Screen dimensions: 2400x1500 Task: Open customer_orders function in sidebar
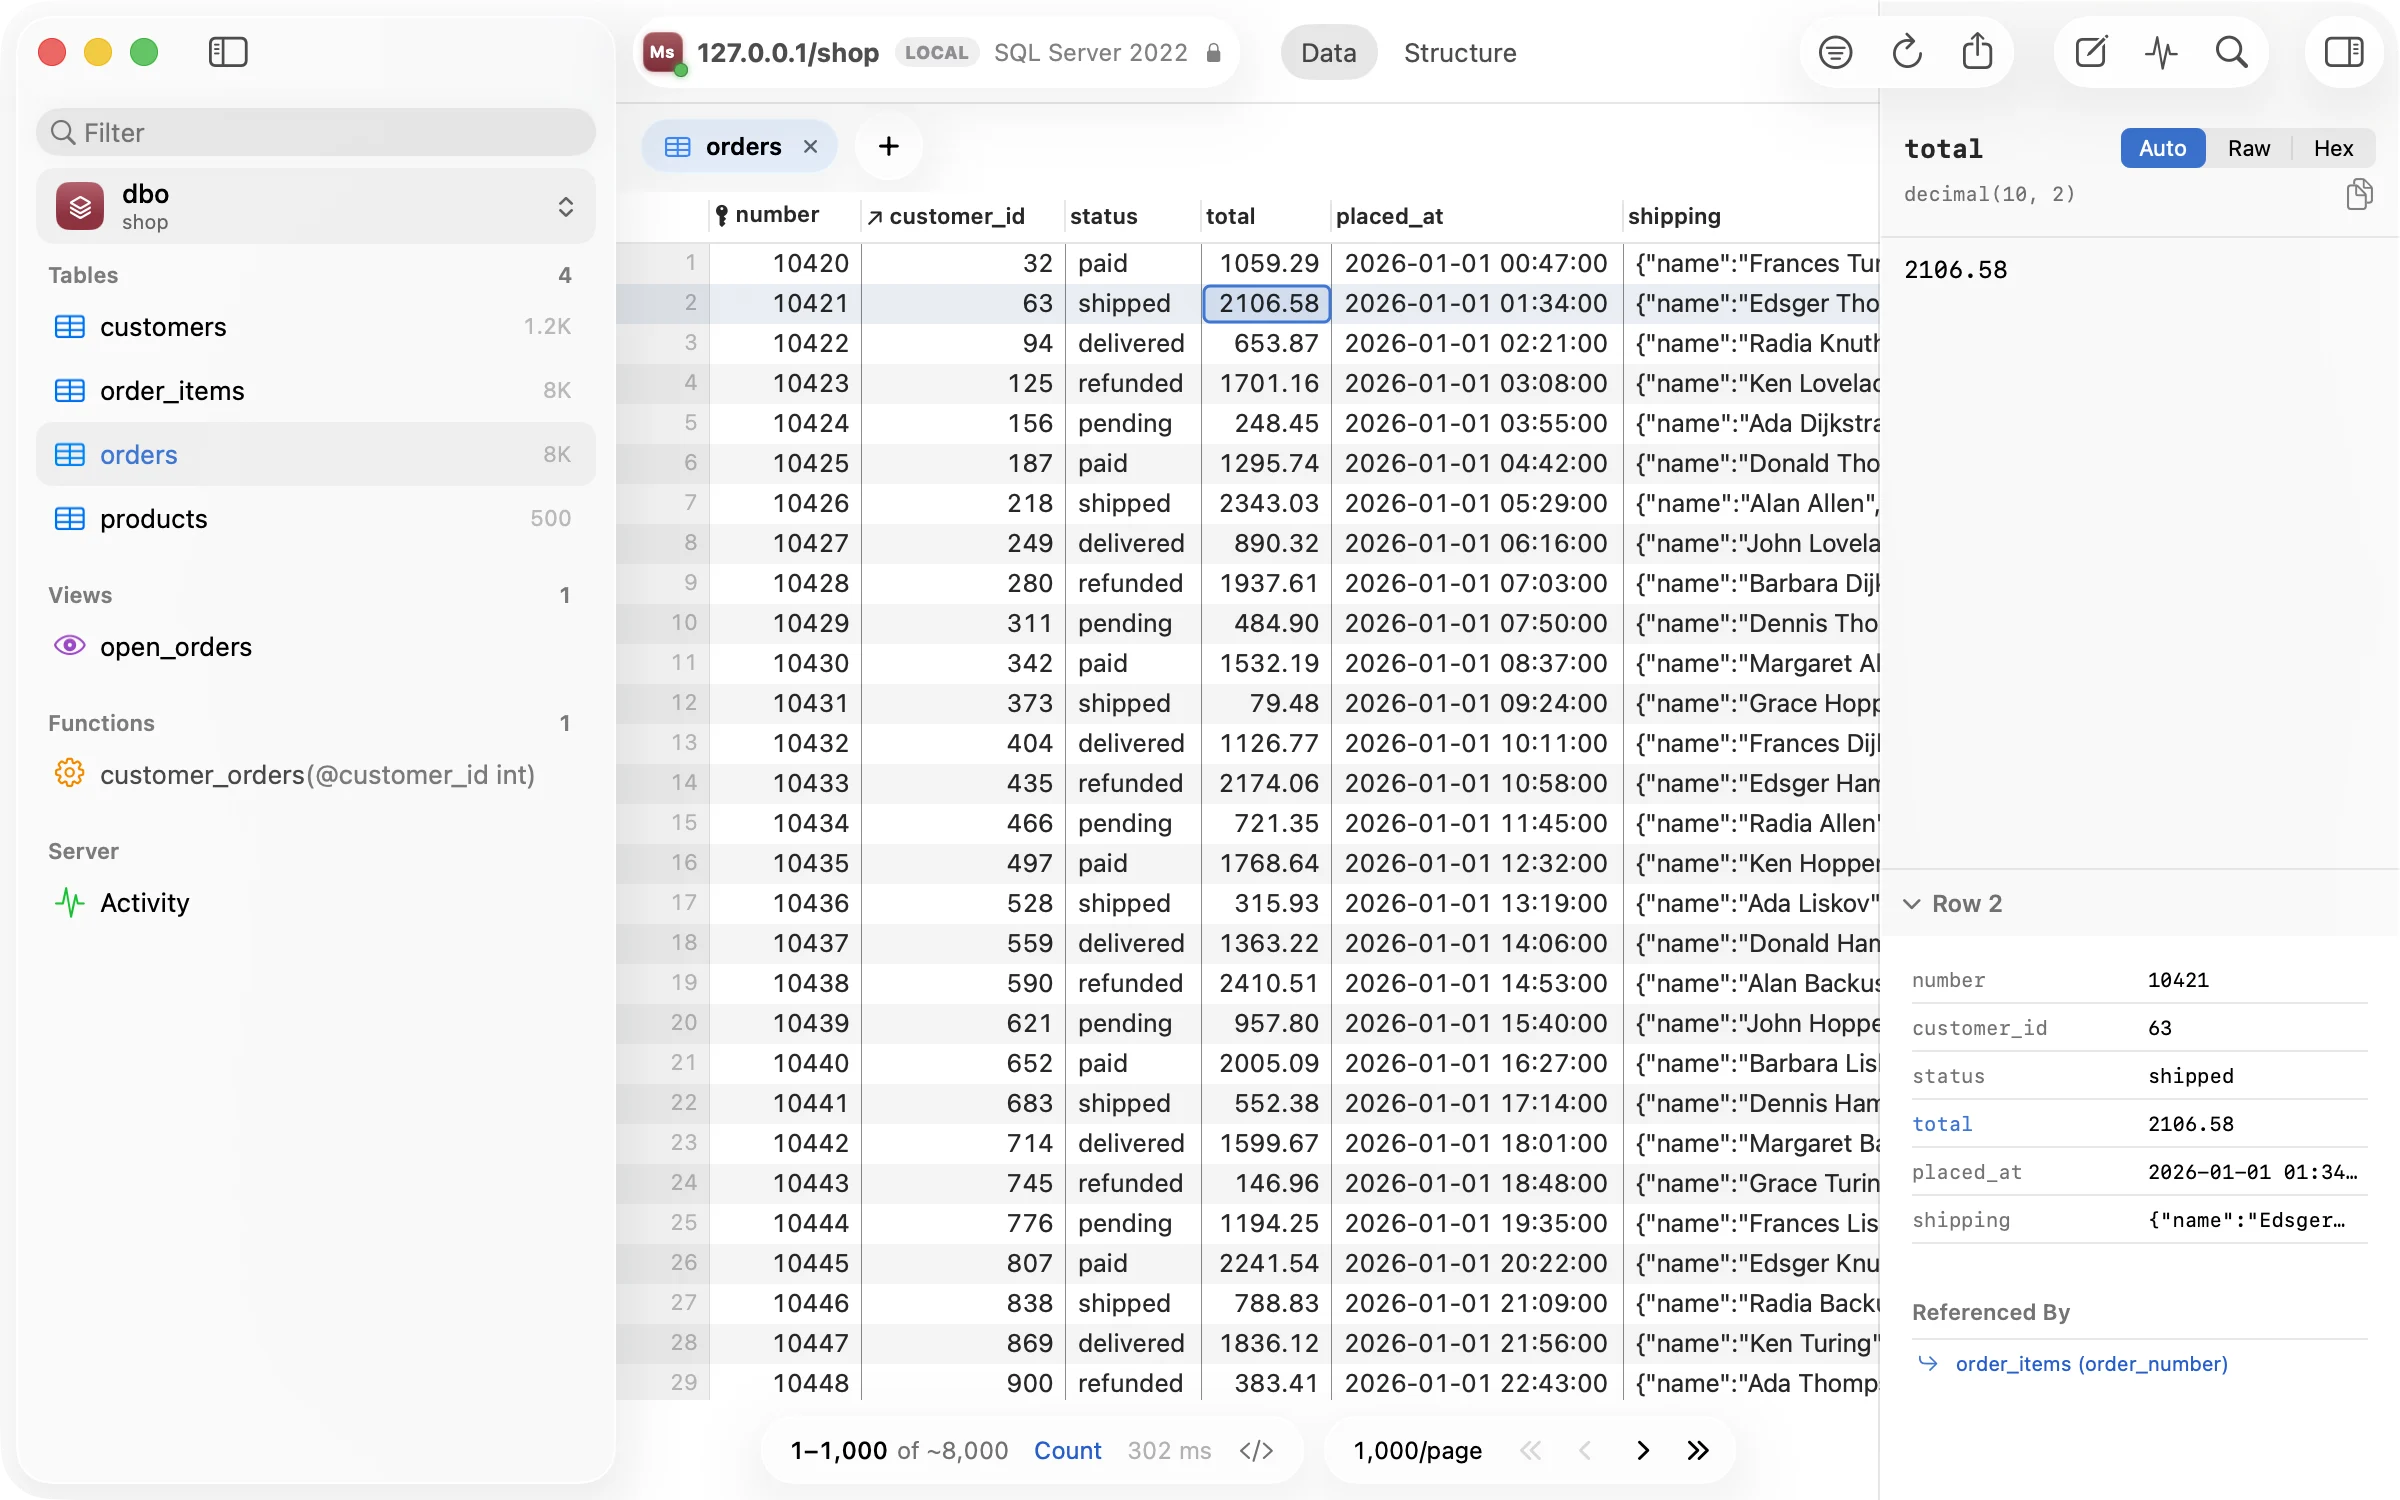[x=316, y=775]
